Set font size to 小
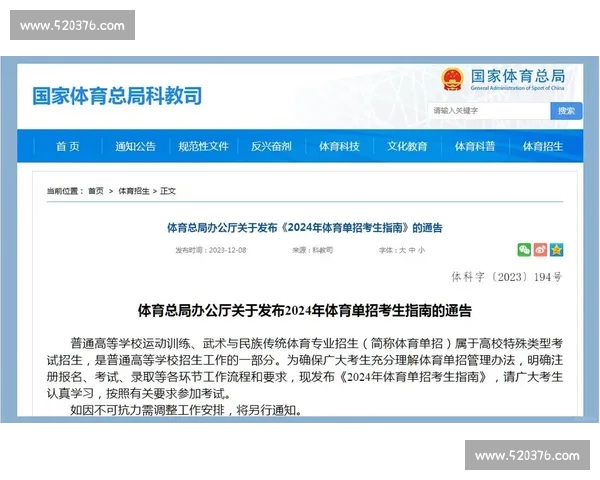This screenshot has width=600, height=480. [x=421, y=250]
